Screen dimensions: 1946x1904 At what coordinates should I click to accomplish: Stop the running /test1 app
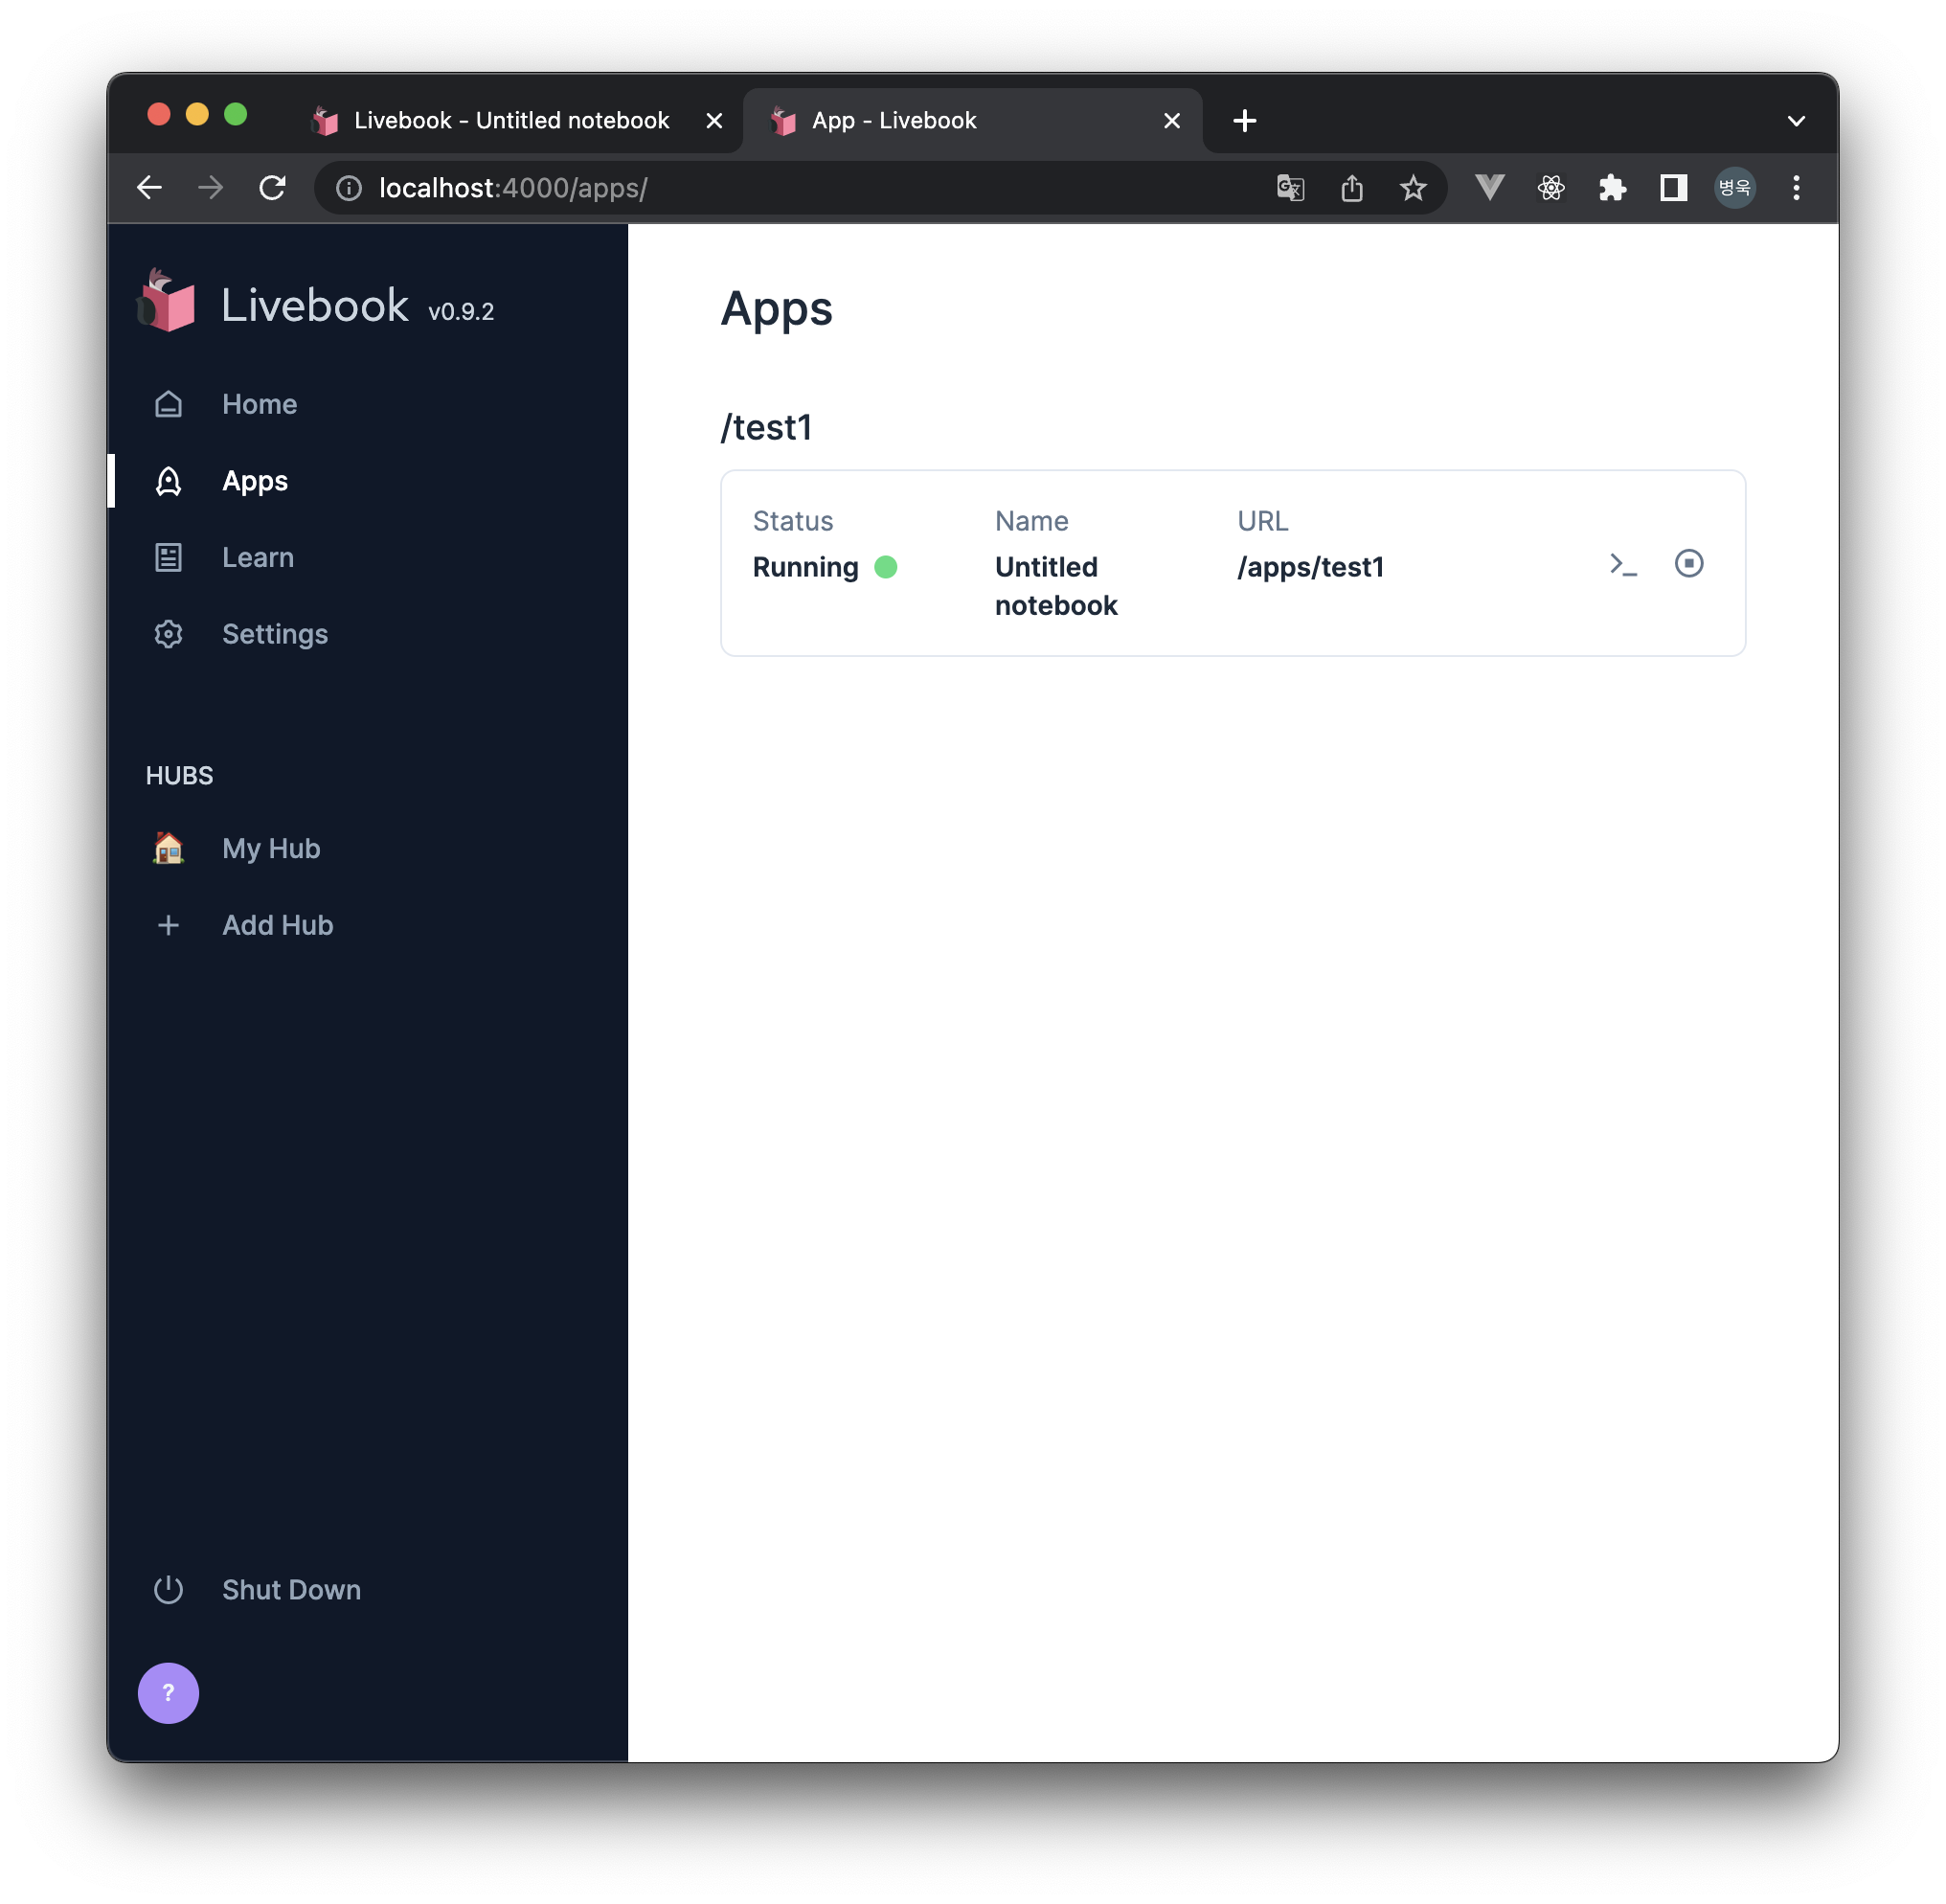point(1689,564)
